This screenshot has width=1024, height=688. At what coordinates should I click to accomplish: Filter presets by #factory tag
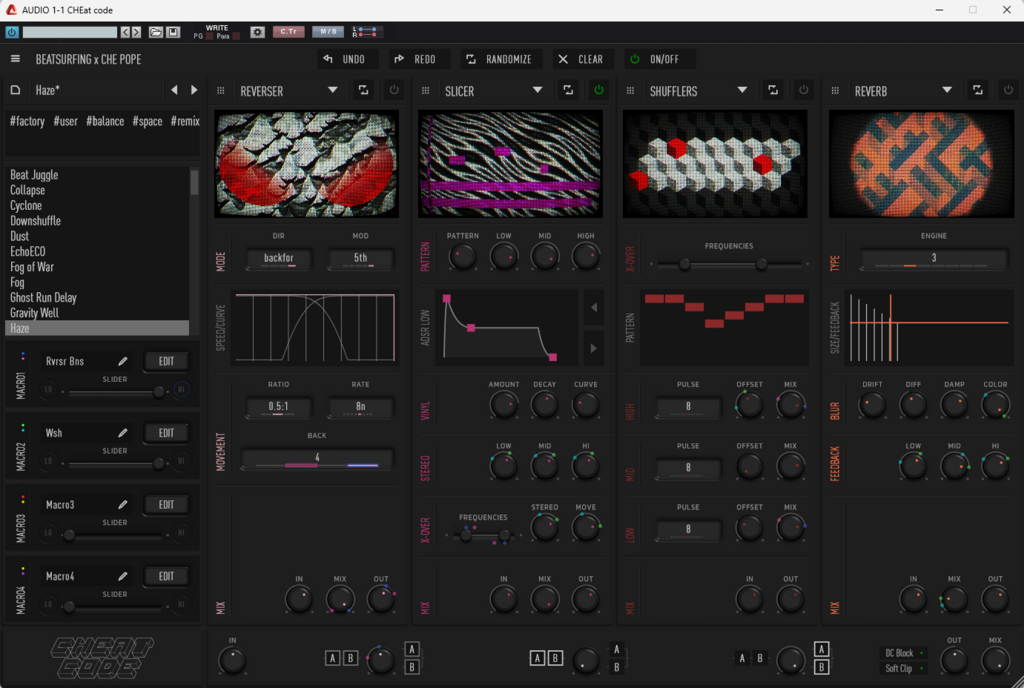(27, 121)
